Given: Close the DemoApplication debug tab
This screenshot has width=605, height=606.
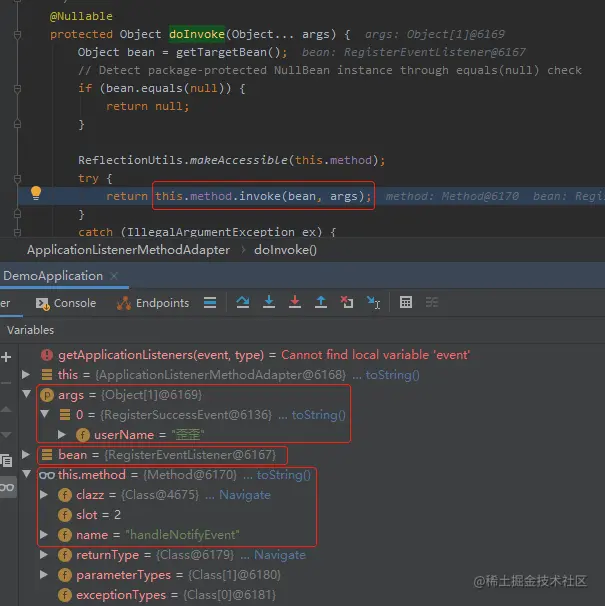Looking at the screenshot, I should click(x=114, y=276).
